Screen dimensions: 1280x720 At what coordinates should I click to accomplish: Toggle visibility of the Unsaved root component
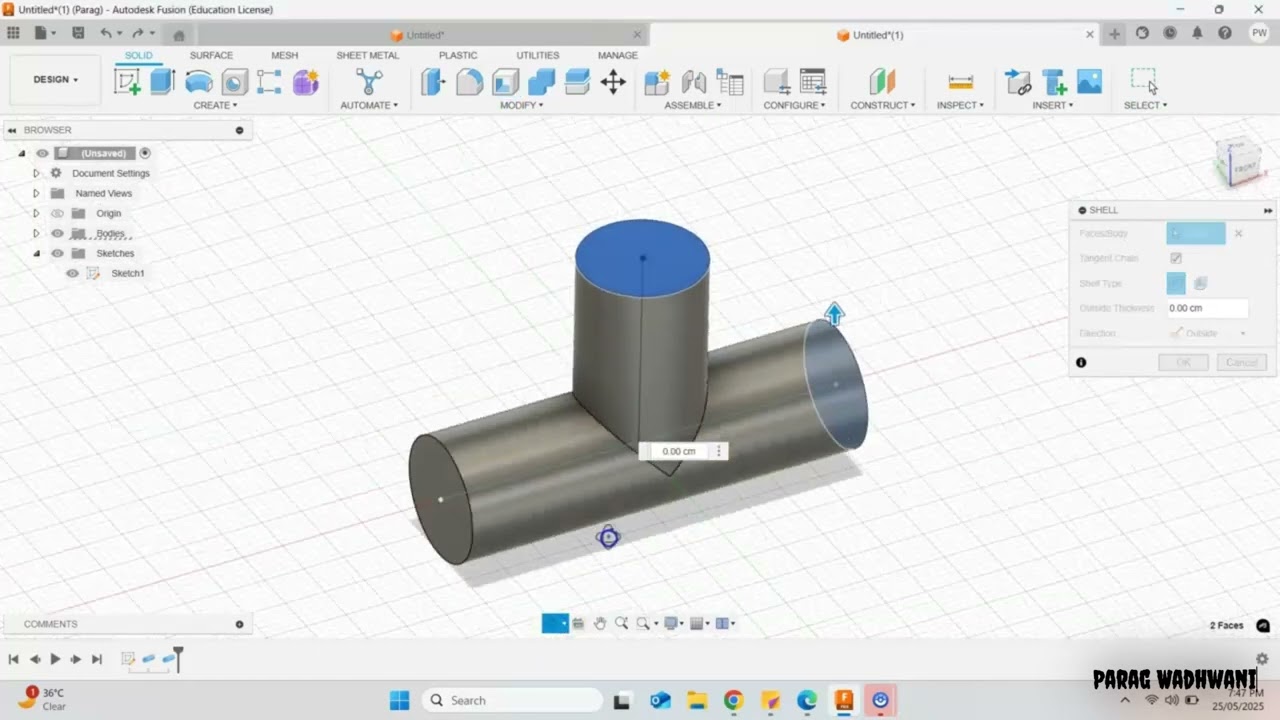[42, 153]
